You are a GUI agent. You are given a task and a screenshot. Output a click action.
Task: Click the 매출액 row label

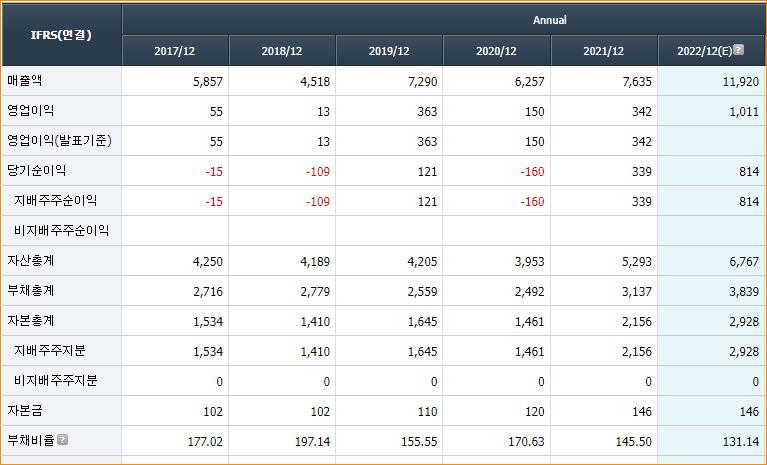pyautogui.click(x=24, y=80)
